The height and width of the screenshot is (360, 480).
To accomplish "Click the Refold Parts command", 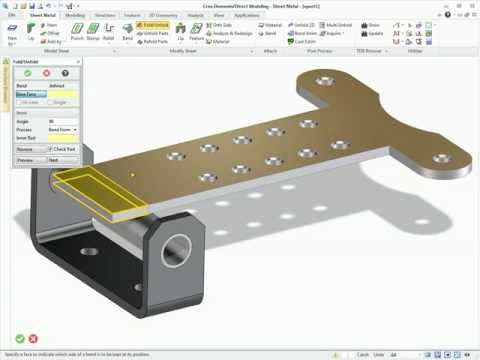I will (152, 42).
